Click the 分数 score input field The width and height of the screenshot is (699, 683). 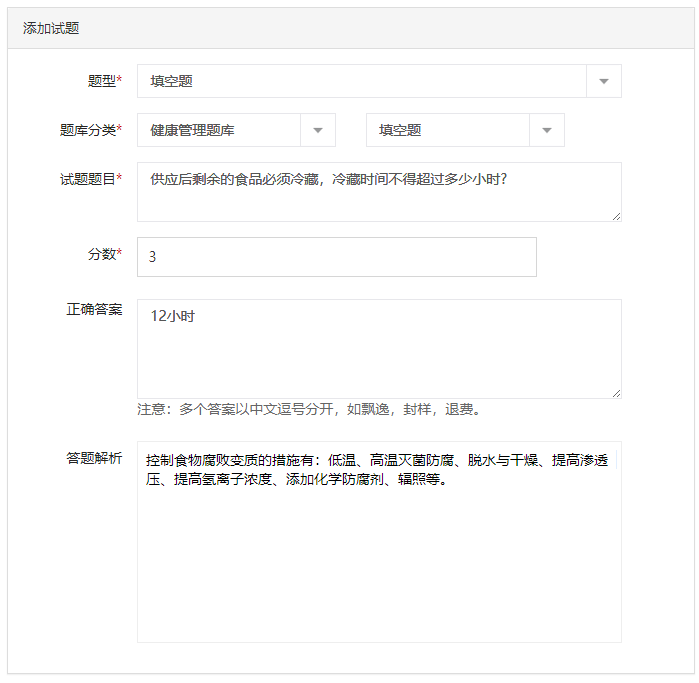337,257
